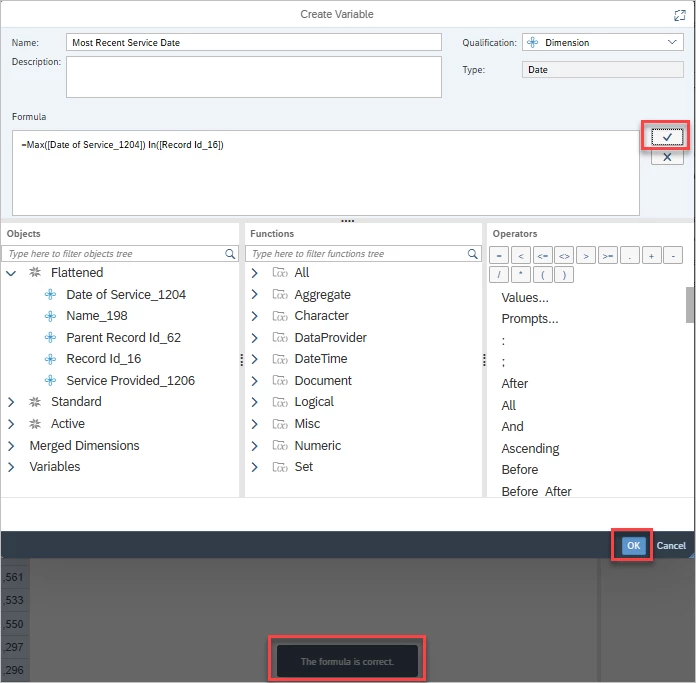Expand the Variables node

click(12, 467)
